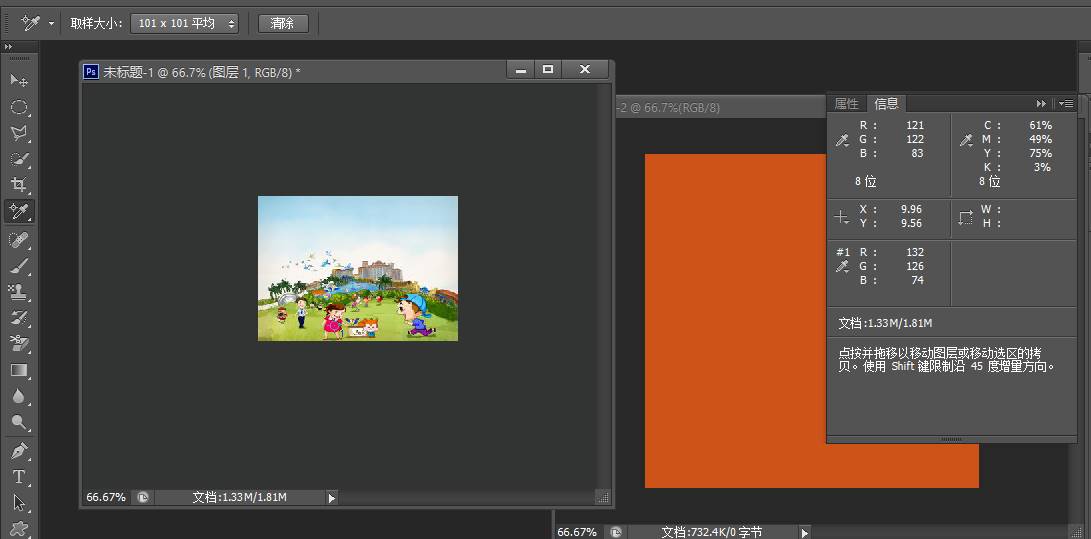Click sampler #1 R value 132
This screenshot has height=539, width=1091.
point(915,252)
